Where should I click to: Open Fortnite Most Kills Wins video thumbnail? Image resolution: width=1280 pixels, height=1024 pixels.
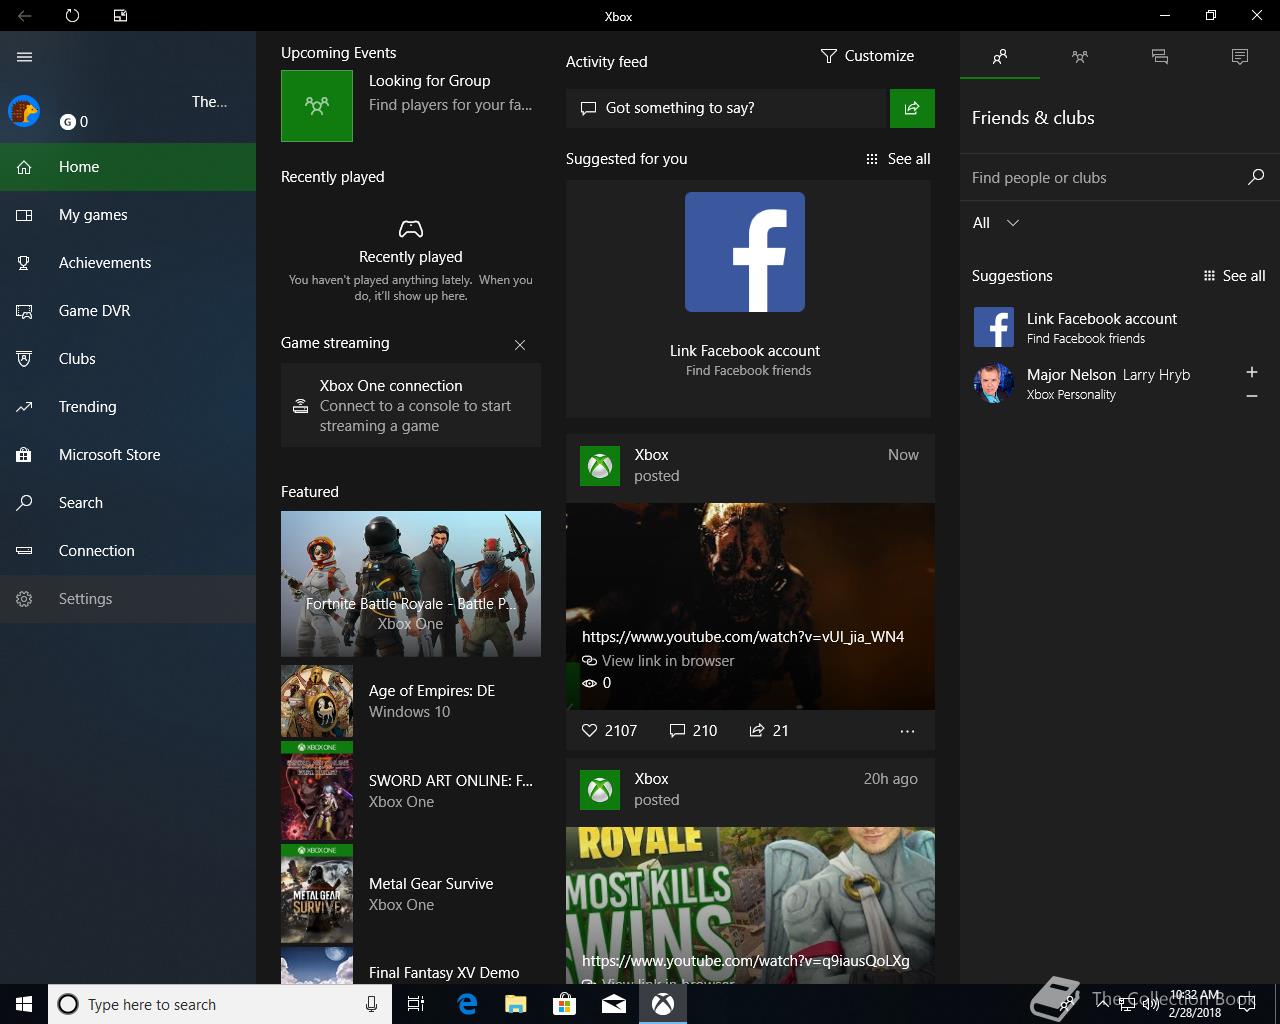click(750, 906)
